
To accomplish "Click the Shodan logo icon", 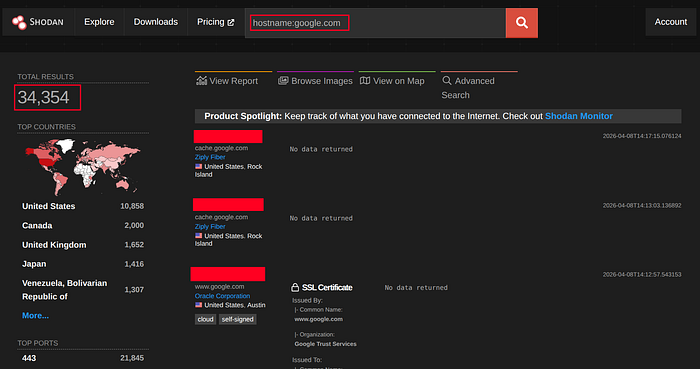I will tap(19, 22).
